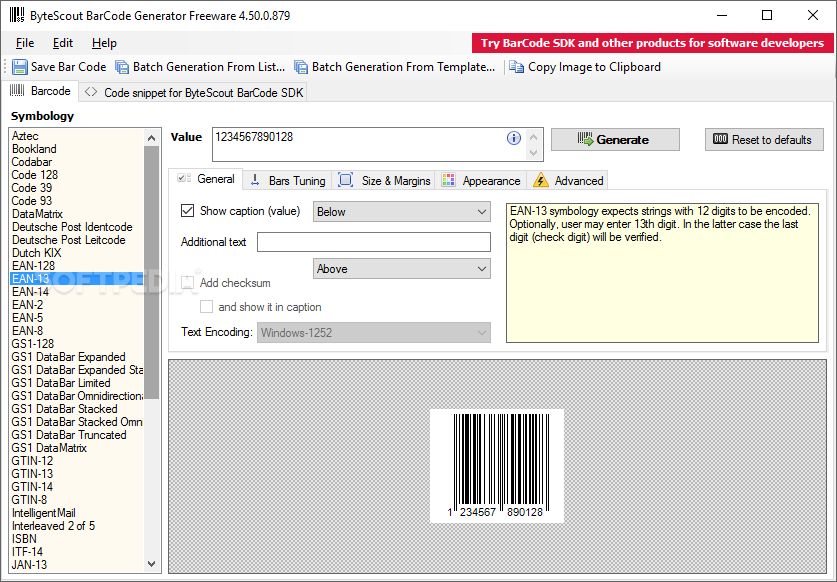Click the Size & Margins tab icon
The width and height of the screenshot is (837, 582).
pos(345,180)
